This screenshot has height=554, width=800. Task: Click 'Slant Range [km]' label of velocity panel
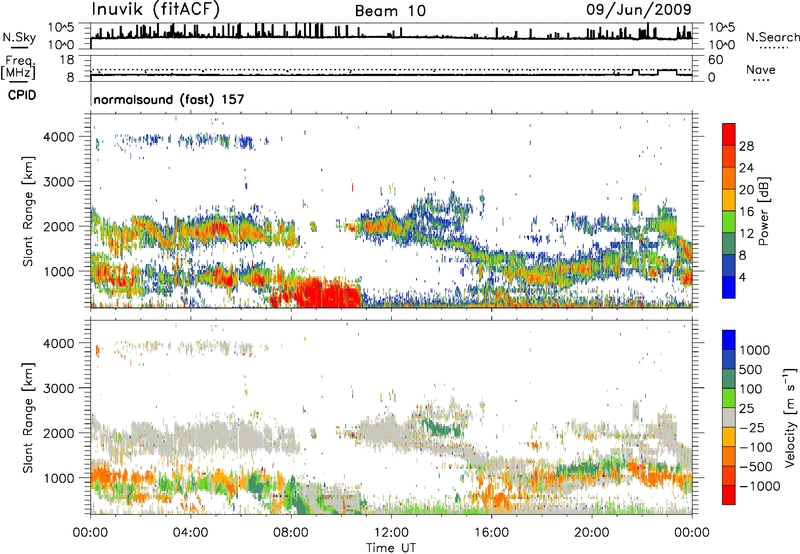point(28,418)
